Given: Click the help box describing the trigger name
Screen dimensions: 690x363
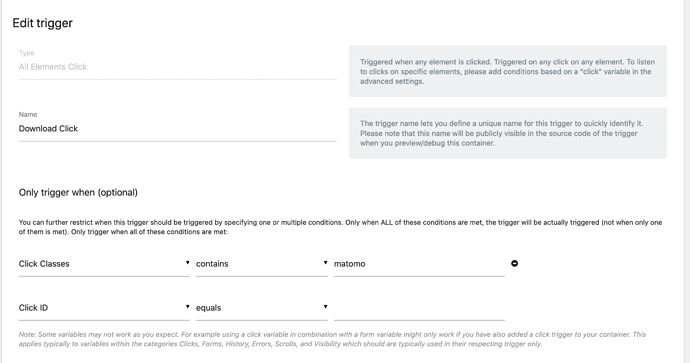Looking at the screenshot, I should click(508, 133).
